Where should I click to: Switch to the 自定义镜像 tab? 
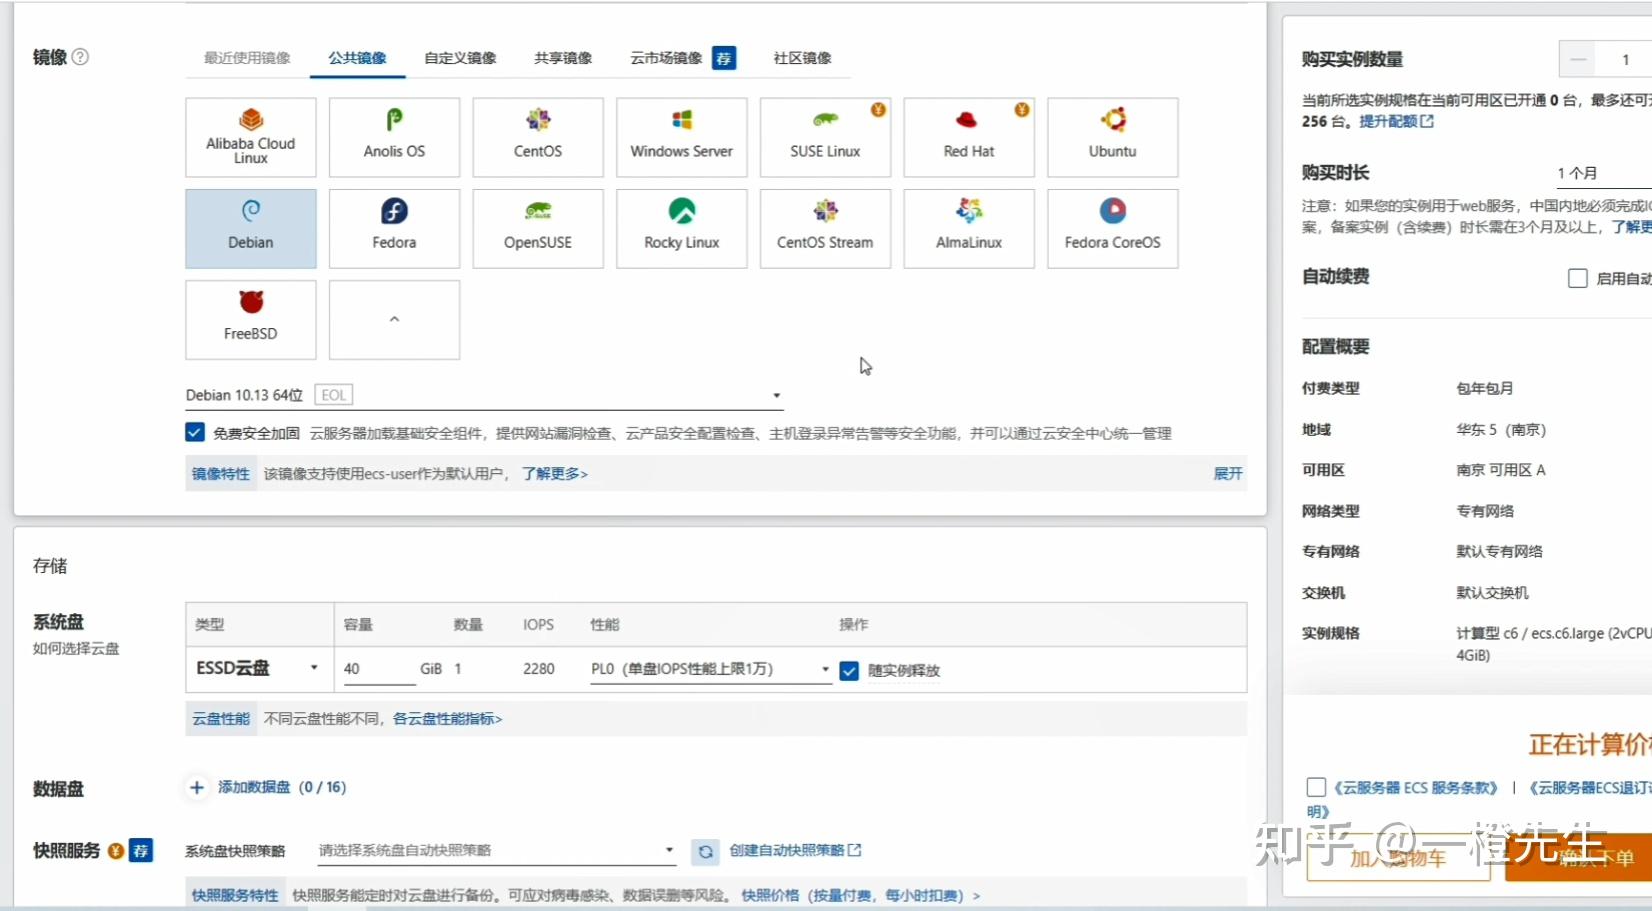pos(460,58)
